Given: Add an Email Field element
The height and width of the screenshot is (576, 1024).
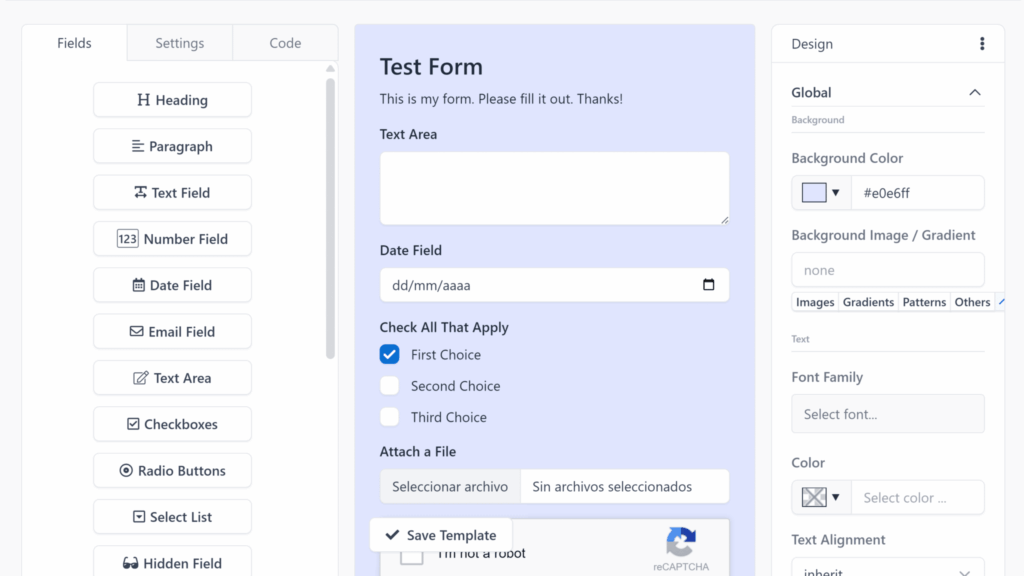Looking at the screenshot, I should tap(172, 332).
